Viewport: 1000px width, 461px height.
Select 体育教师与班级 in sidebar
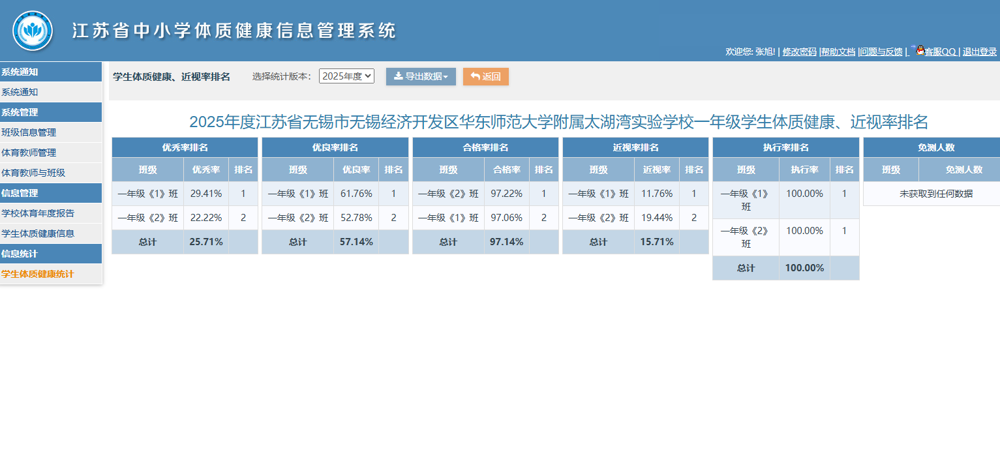pyautogui.click(x=33, y=173)
